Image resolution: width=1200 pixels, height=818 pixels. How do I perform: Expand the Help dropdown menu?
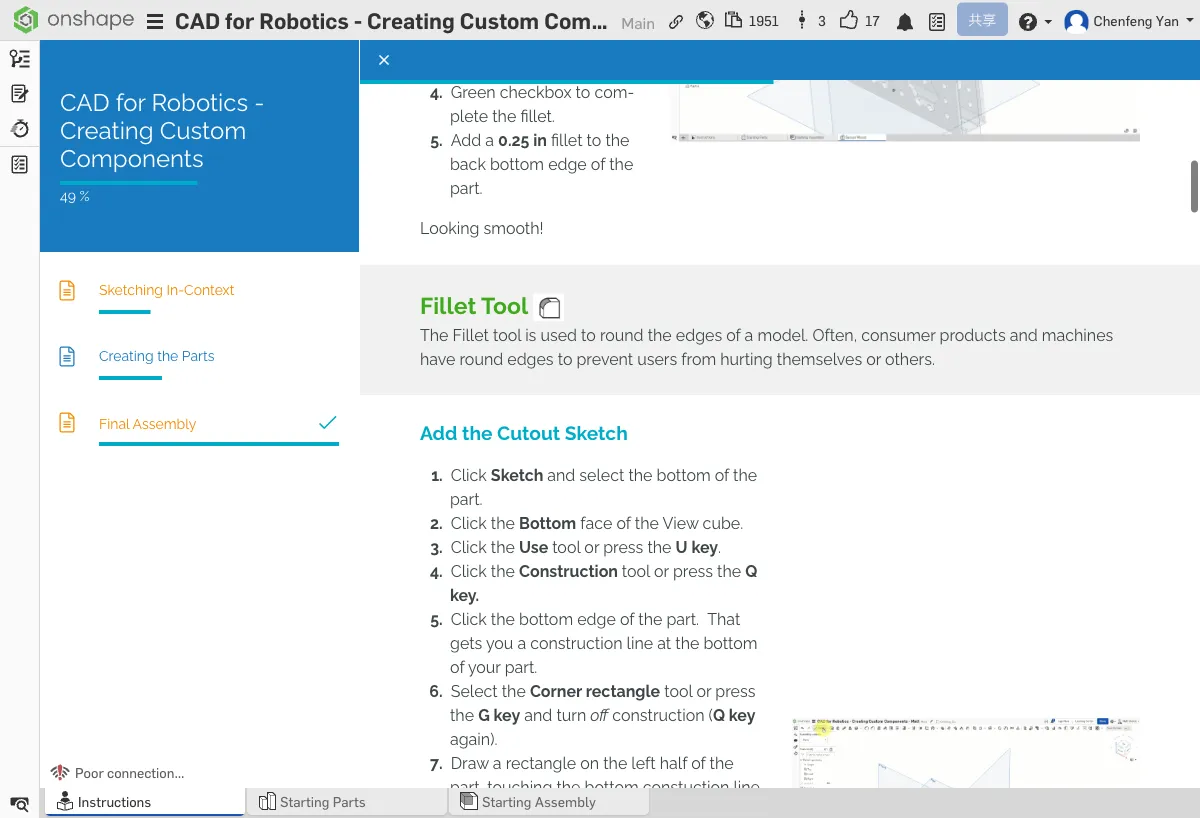click(x=1035, y=22)
